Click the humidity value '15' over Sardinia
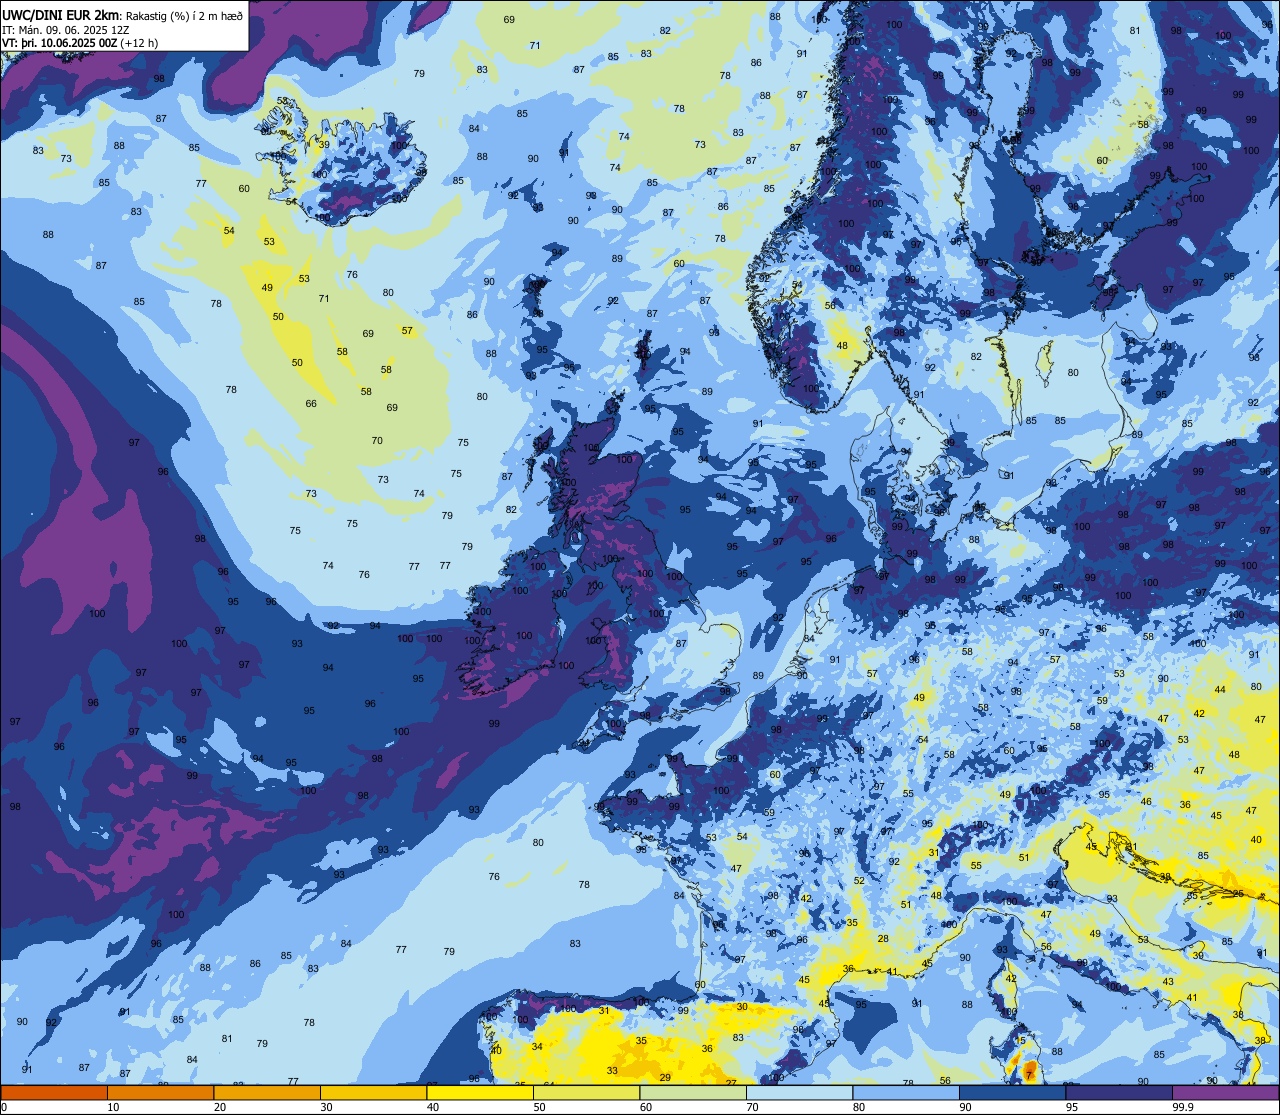This screenshot has height=1115, width=1280. pyautogui.click(x=1020, y=1041)
